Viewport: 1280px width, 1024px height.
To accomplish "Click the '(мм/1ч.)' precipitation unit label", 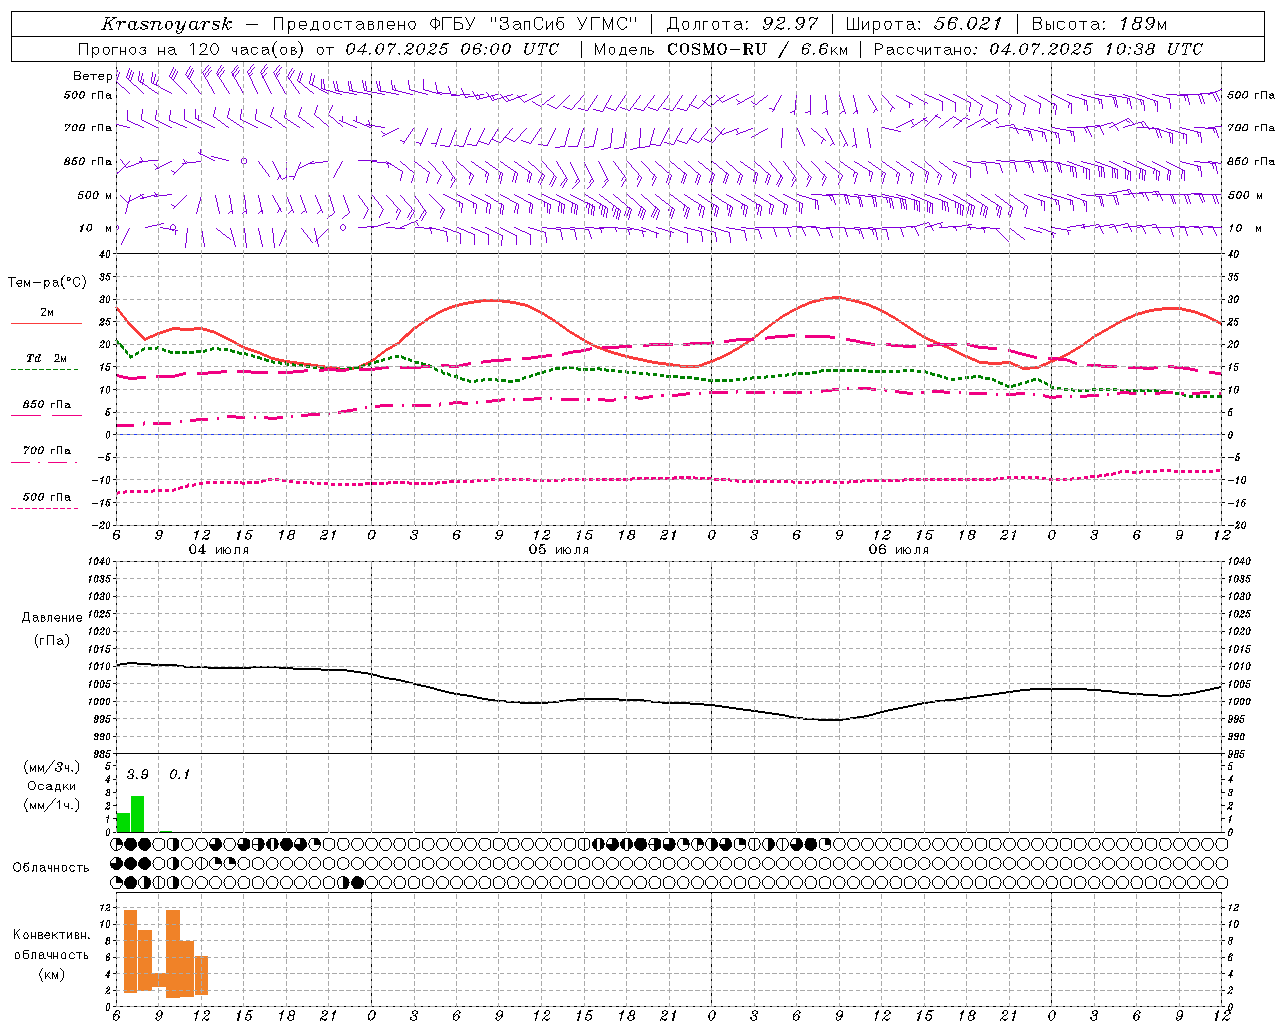I will [x=52, y=805].
